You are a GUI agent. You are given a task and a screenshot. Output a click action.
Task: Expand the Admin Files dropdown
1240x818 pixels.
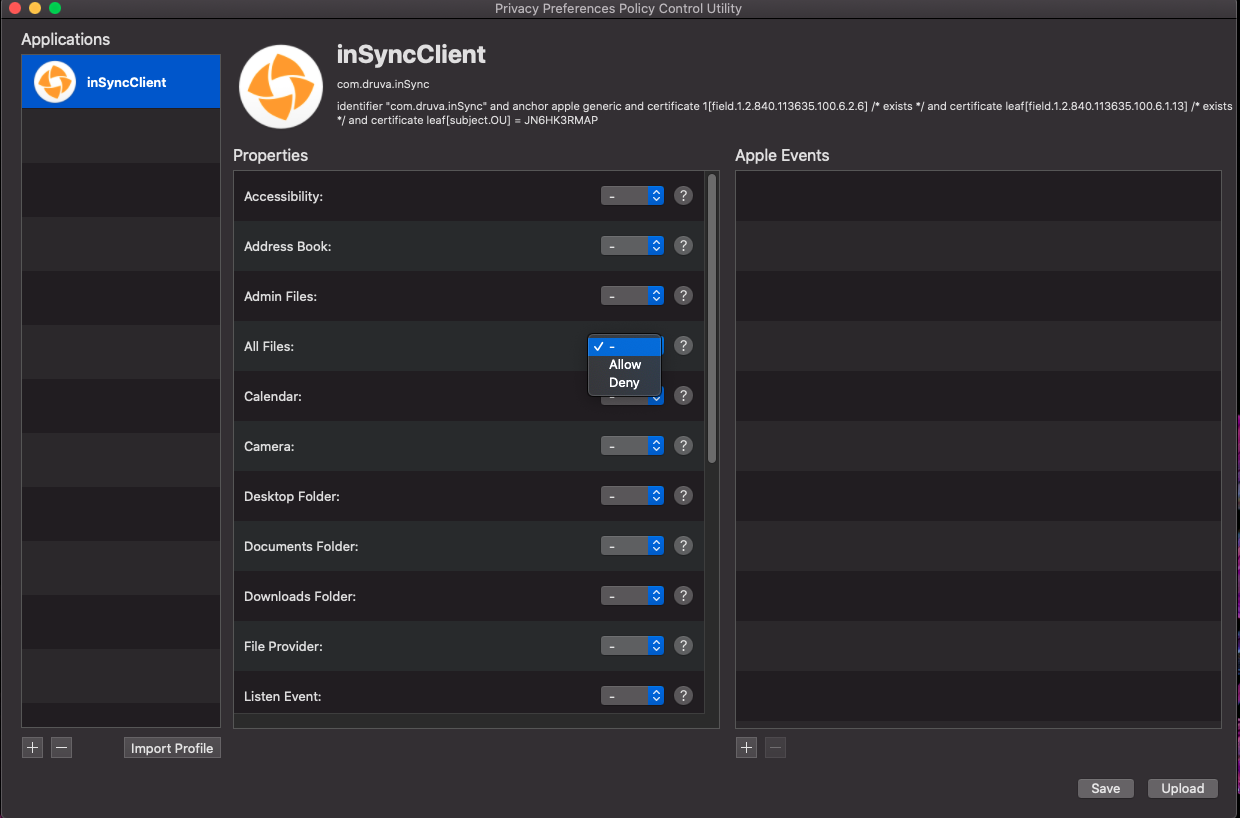point(632,296)
